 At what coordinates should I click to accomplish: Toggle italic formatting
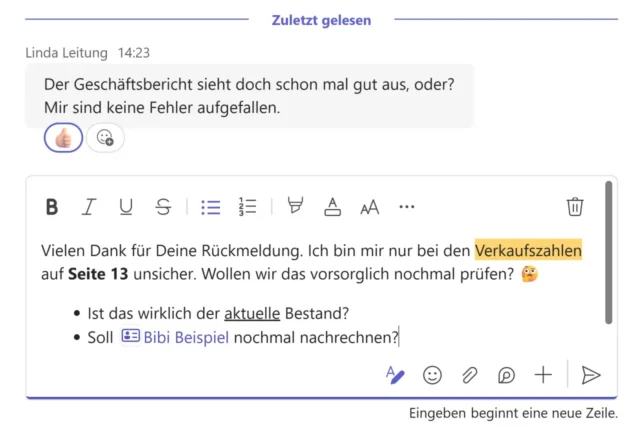click(89, 207)
